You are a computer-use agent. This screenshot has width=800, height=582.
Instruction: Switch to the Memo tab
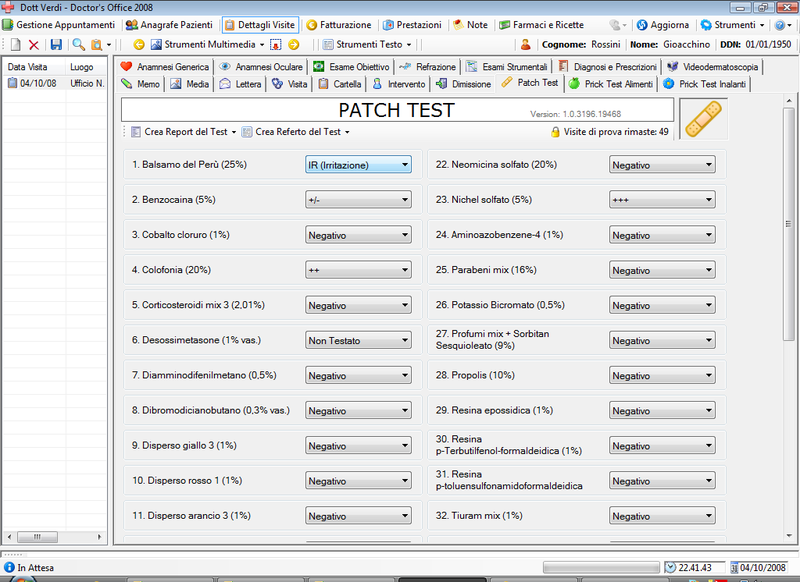coord(140,84)
